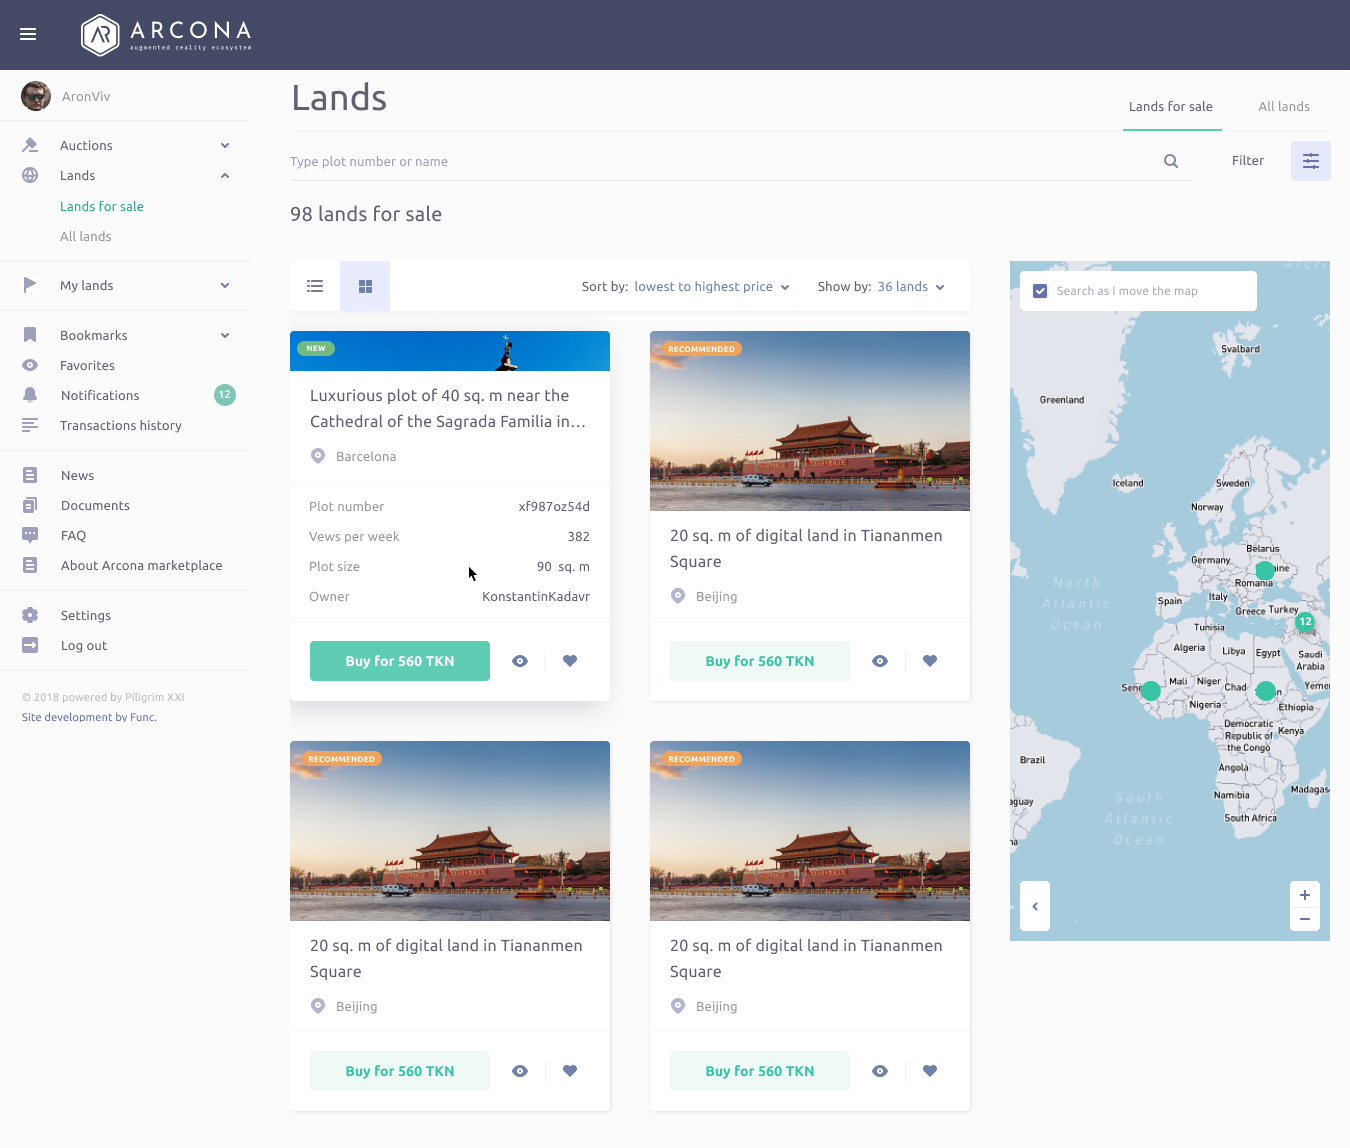The width and height of the screenshot is (1350, 1148).
Task: Favorite the Barcelona plot with heart icon
Action: pos(570,661)
